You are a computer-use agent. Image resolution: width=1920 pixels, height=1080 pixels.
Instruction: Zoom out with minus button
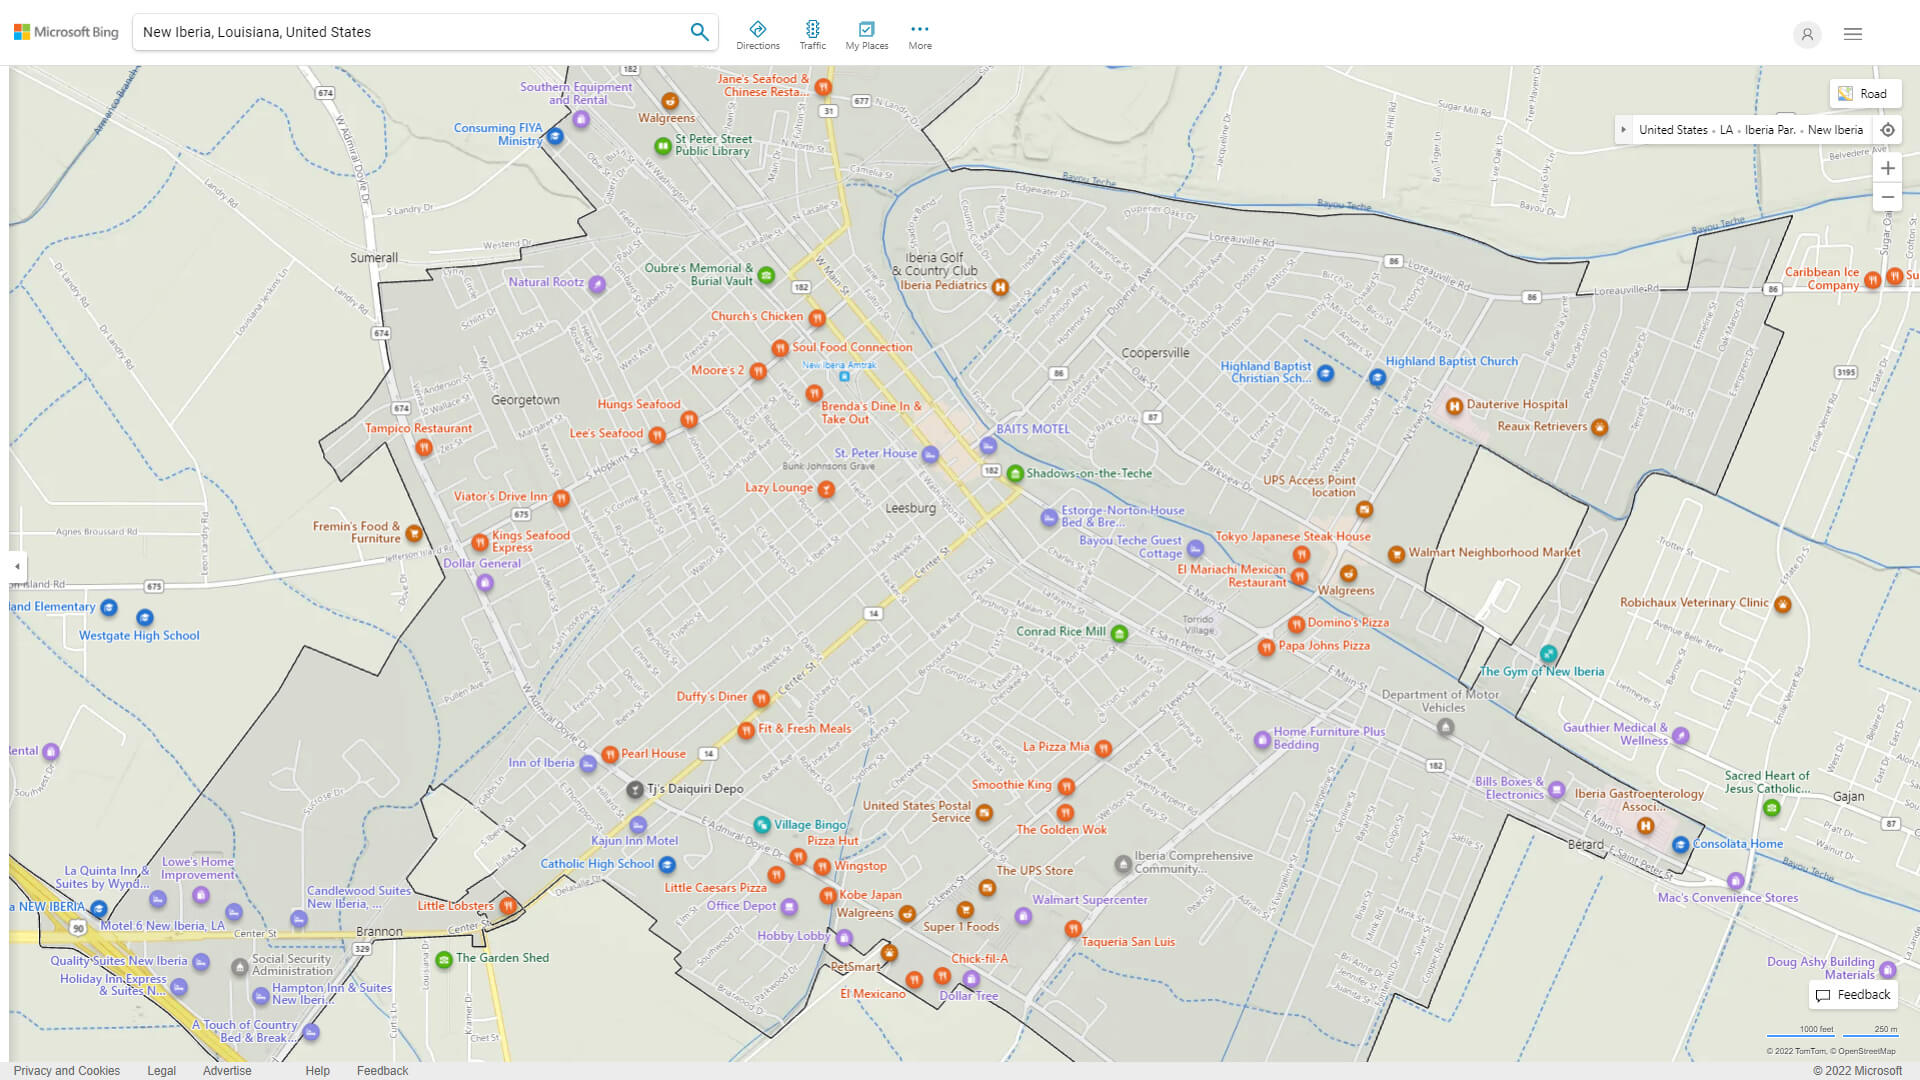[x=1887, y=197]
